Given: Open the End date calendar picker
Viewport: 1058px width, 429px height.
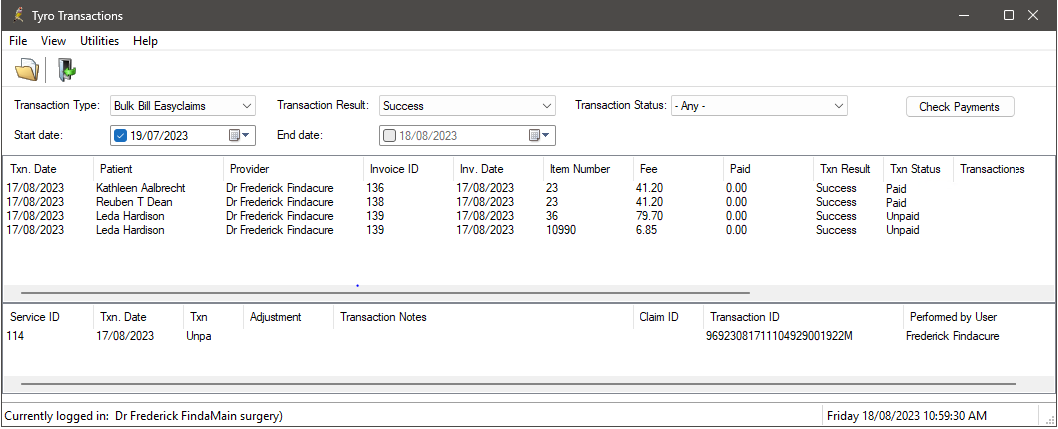Looking at the screenshot, I should coord(540,135).
